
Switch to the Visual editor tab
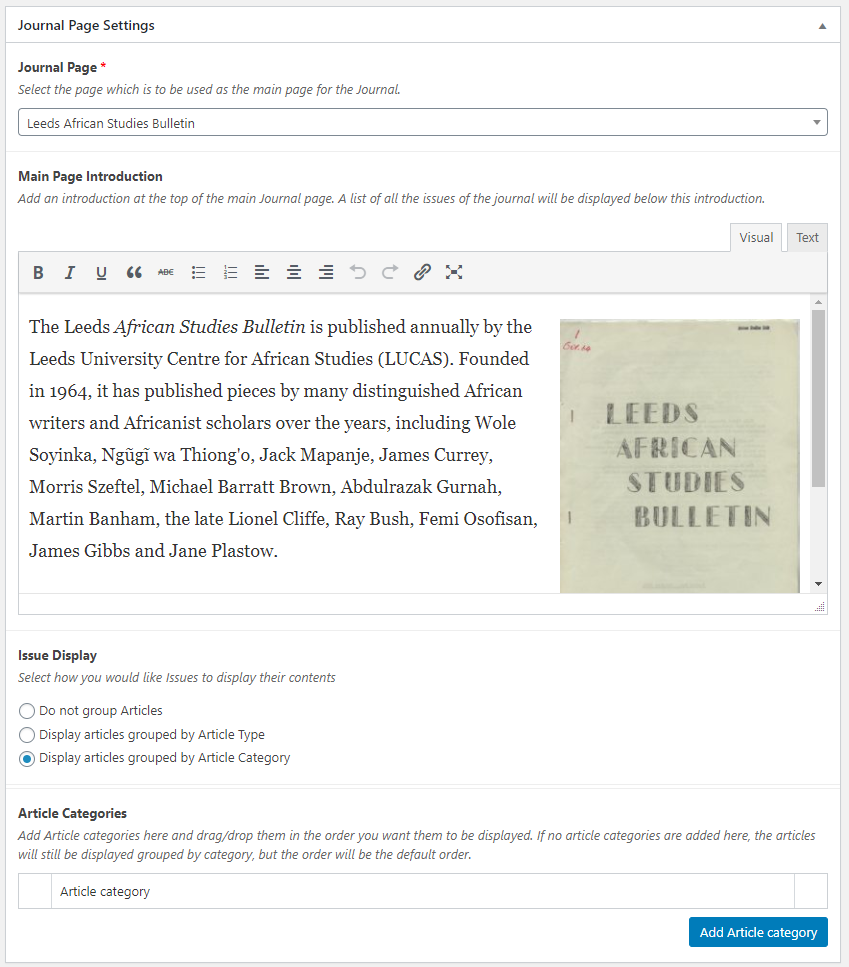click(756, 237)
